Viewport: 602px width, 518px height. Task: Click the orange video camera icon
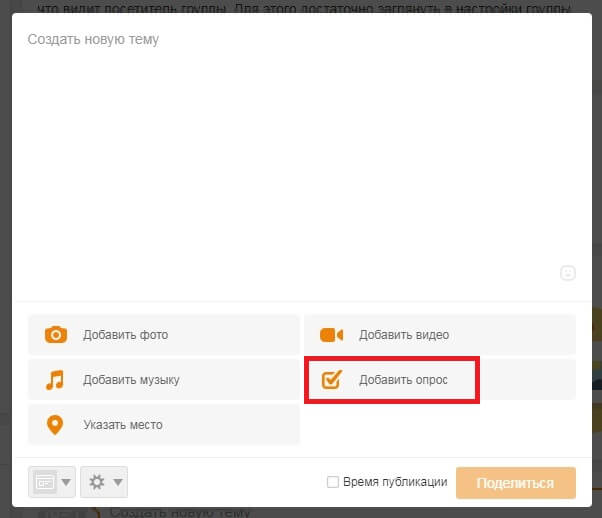coord(331,335)
